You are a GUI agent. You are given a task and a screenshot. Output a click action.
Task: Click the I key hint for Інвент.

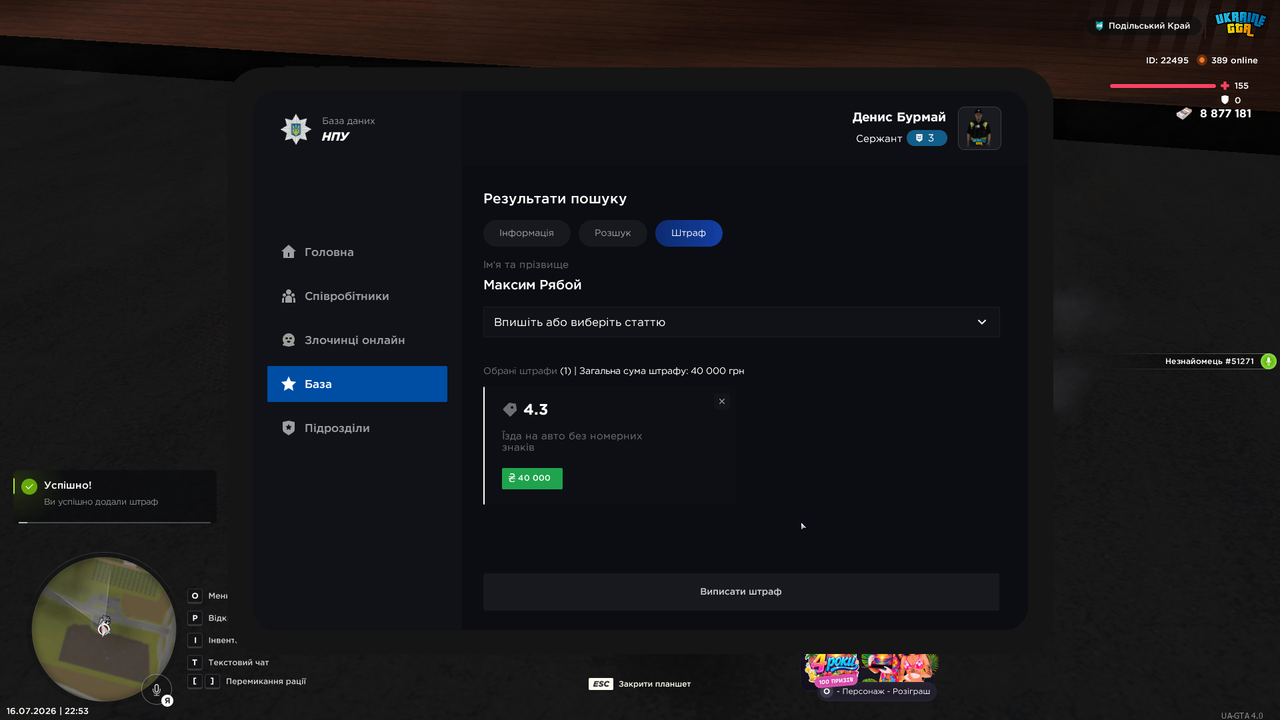195,640
